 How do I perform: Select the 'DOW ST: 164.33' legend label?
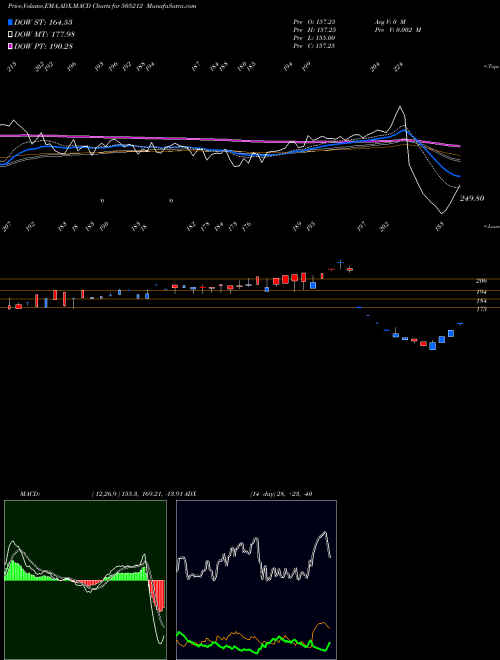coord(43,22)
